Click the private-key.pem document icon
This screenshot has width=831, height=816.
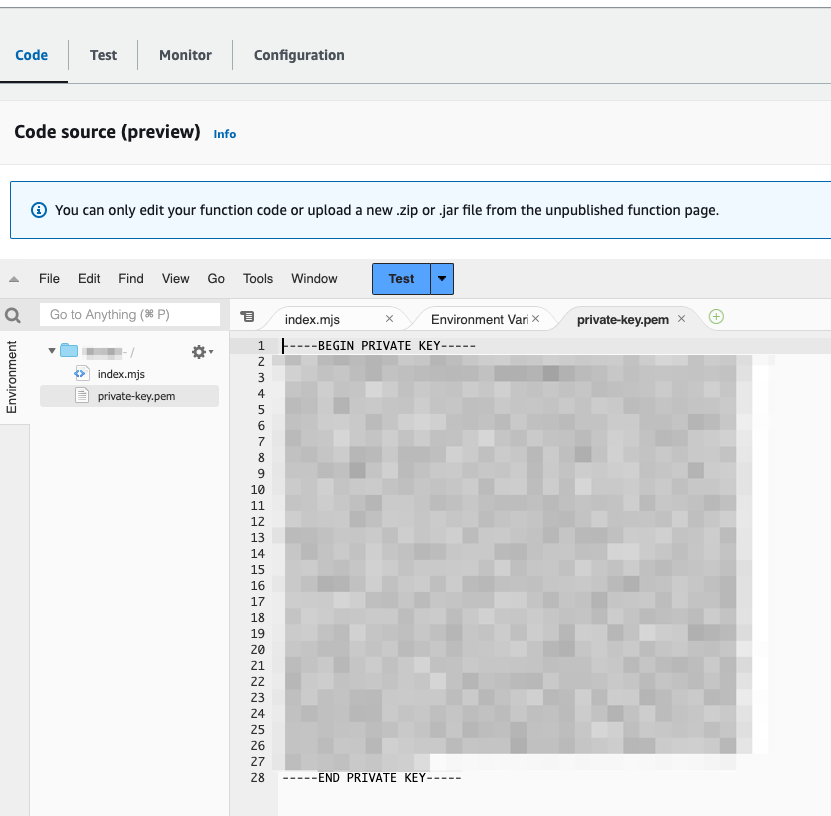point(82,395)
